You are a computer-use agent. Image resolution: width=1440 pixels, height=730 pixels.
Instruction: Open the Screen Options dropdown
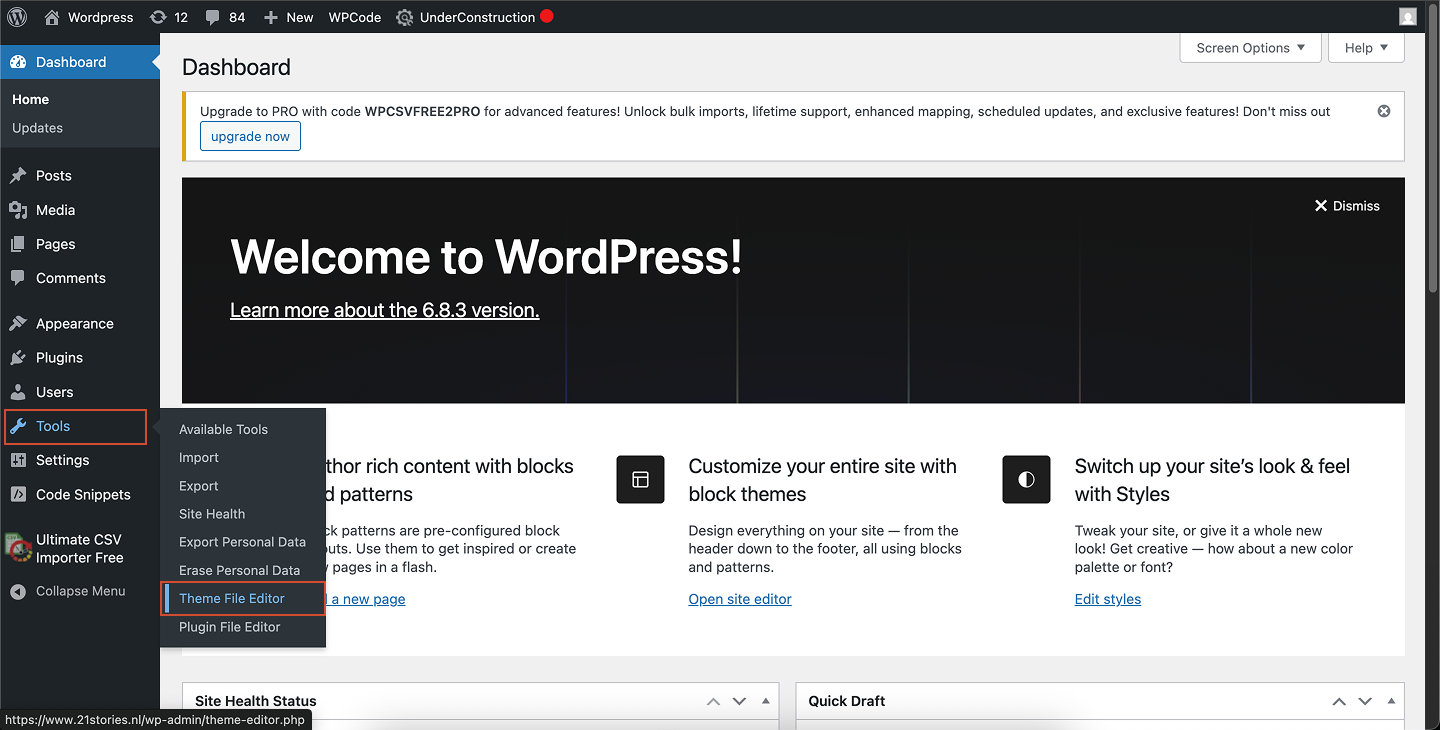[x=1250, y=47]
